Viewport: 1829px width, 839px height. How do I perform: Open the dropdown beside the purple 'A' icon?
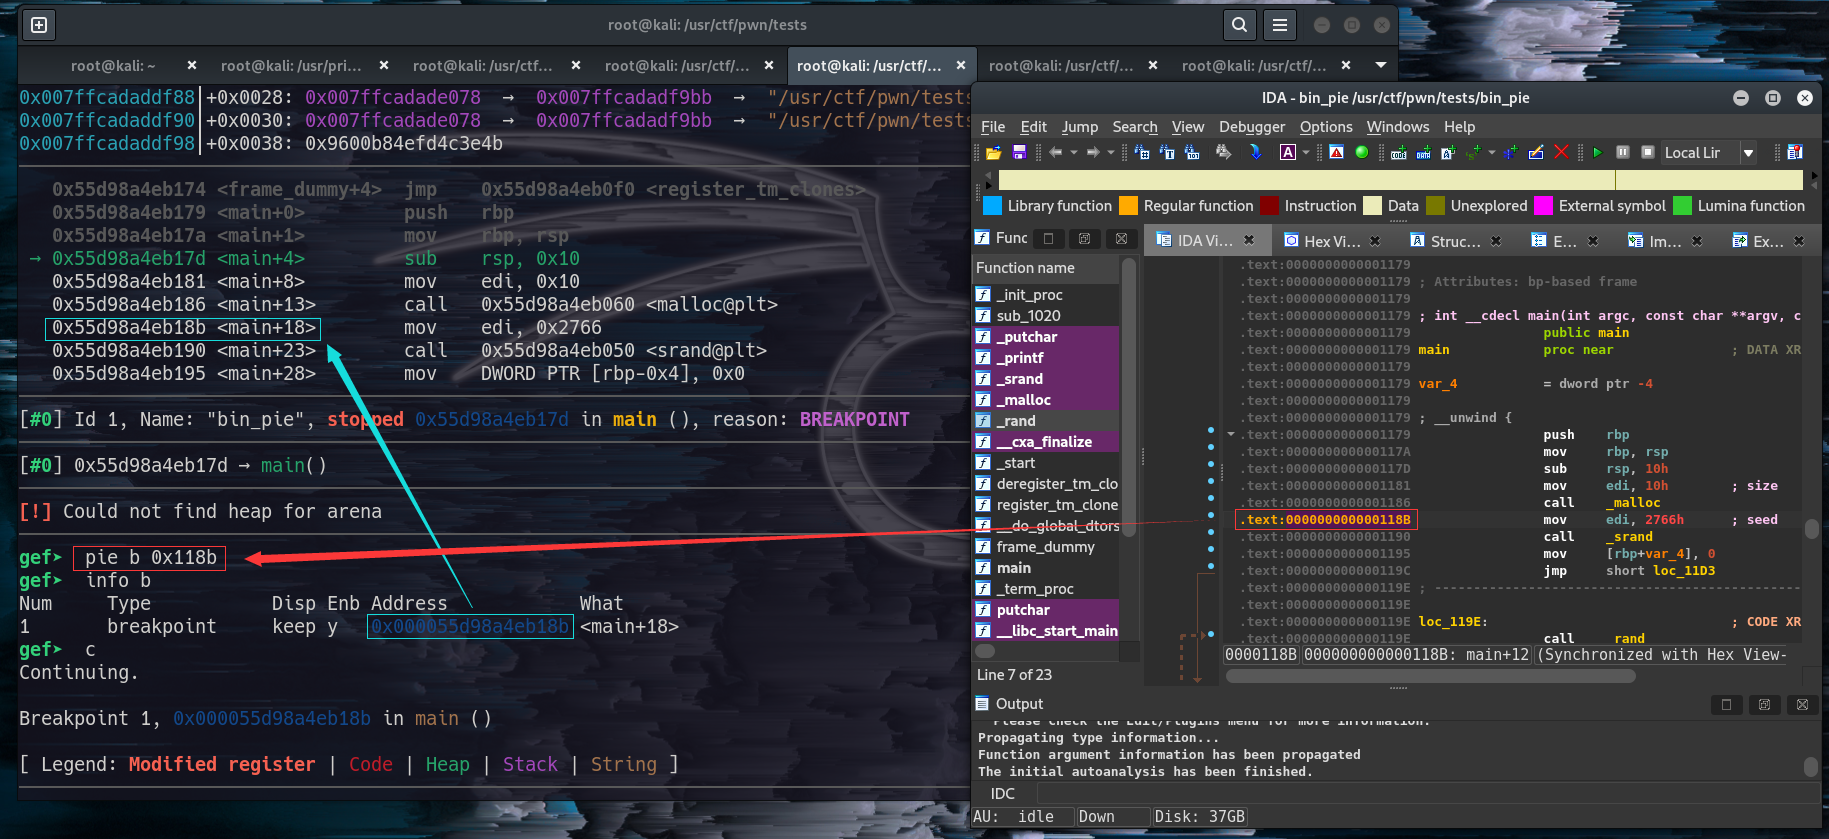(1306, 152)
